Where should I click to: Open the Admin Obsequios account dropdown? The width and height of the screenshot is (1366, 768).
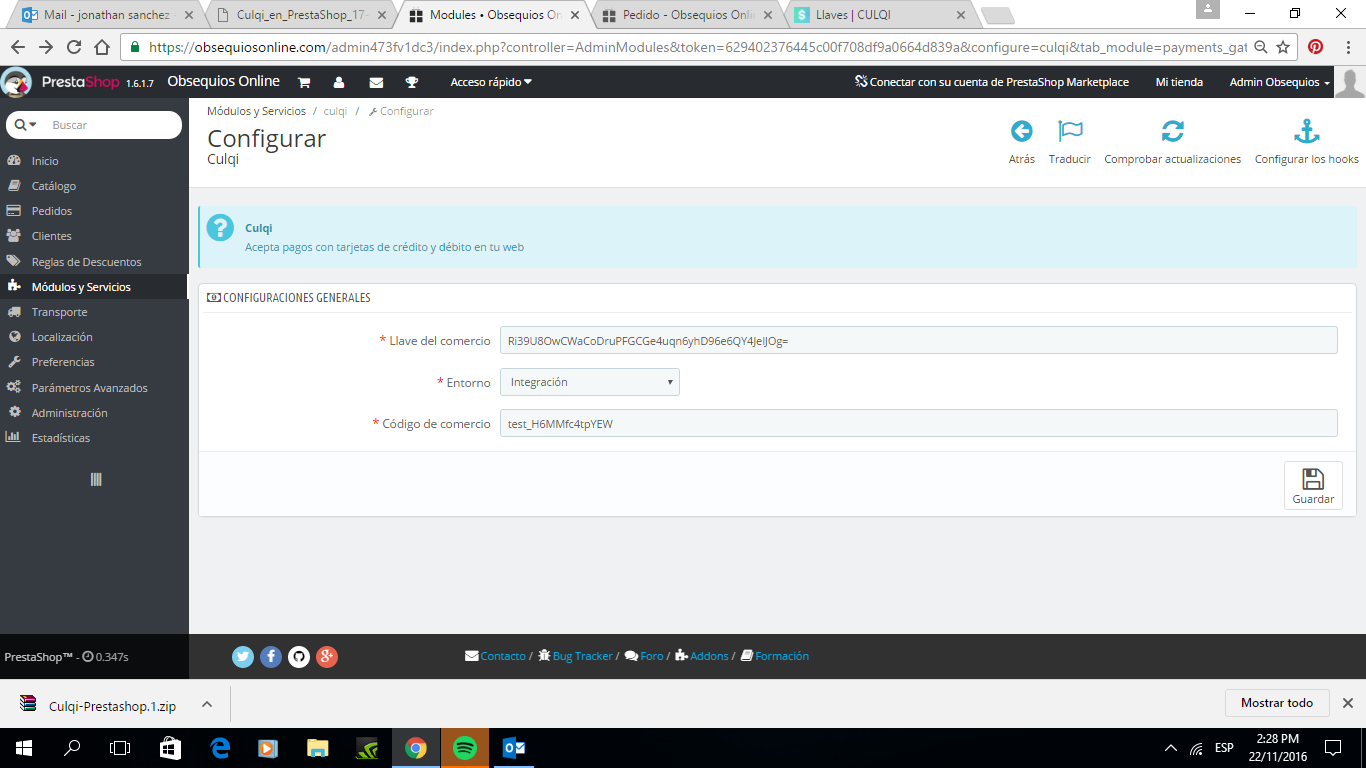click(1280, 82)
